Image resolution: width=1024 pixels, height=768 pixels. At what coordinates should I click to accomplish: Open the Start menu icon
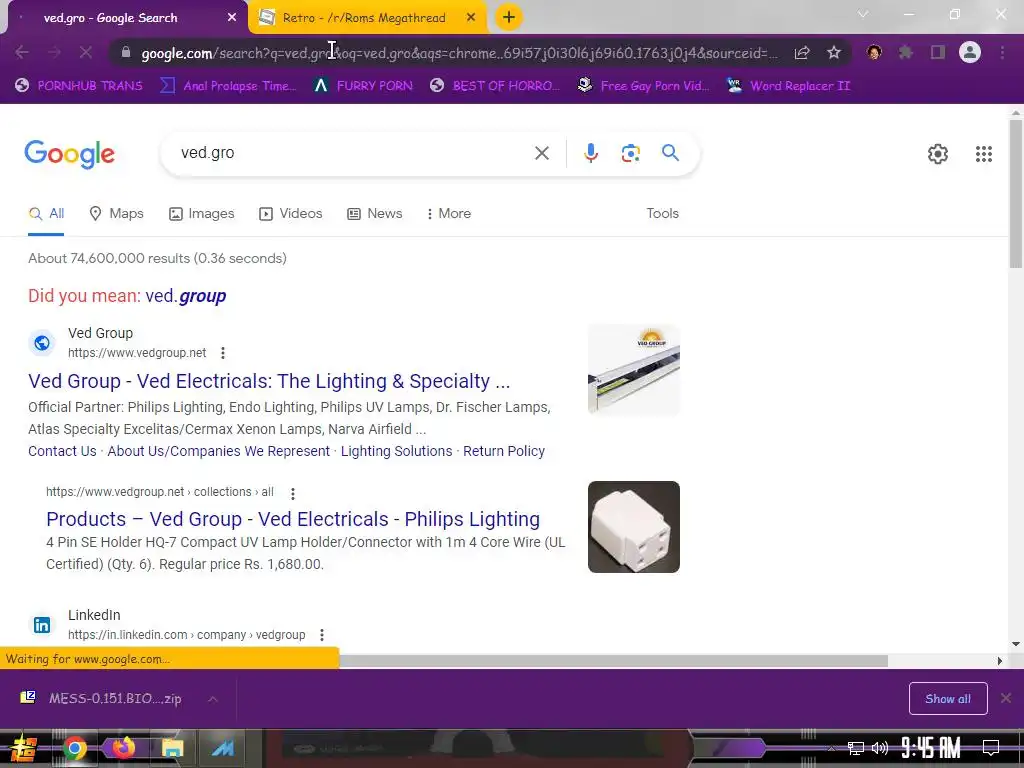(x=22, y=748)
